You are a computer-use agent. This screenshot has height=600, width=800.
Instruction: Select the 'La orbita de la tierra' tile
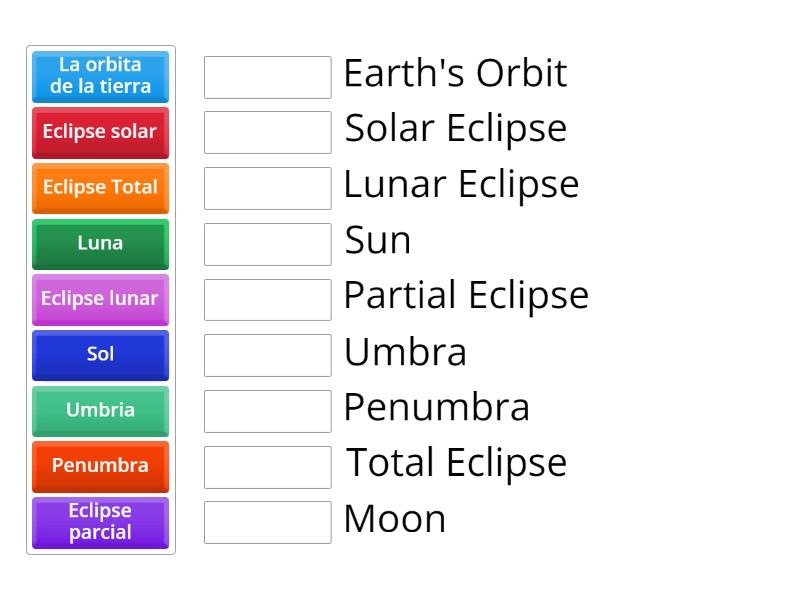click(99, 76)
